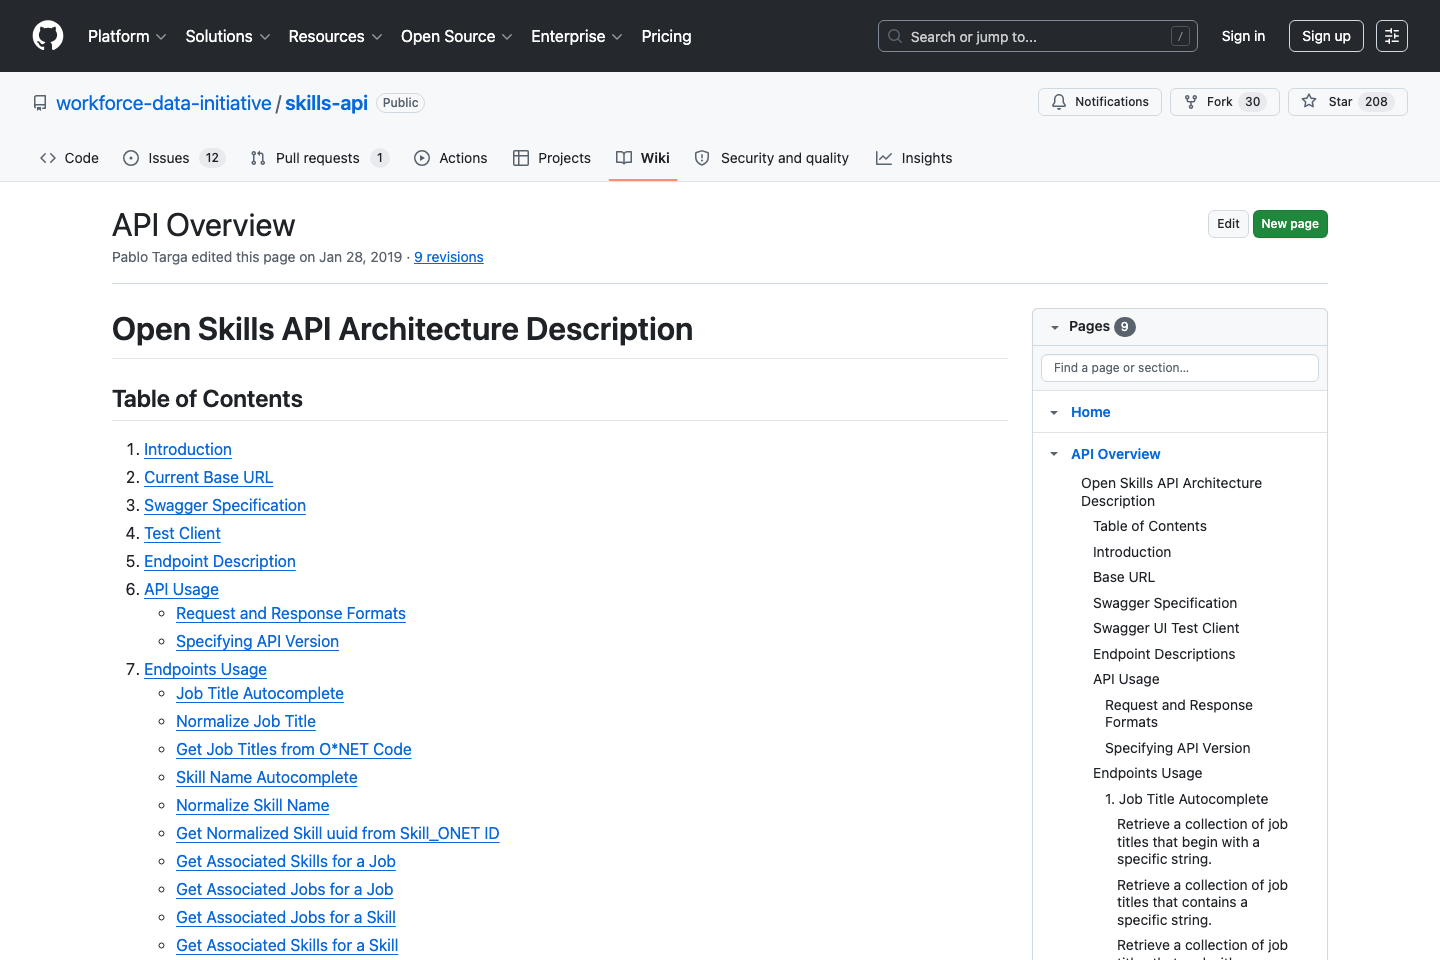Viewport: 1440px width, 960px height.
Task: Open the command palette icon near Sign up
Action: [1391, 36]
